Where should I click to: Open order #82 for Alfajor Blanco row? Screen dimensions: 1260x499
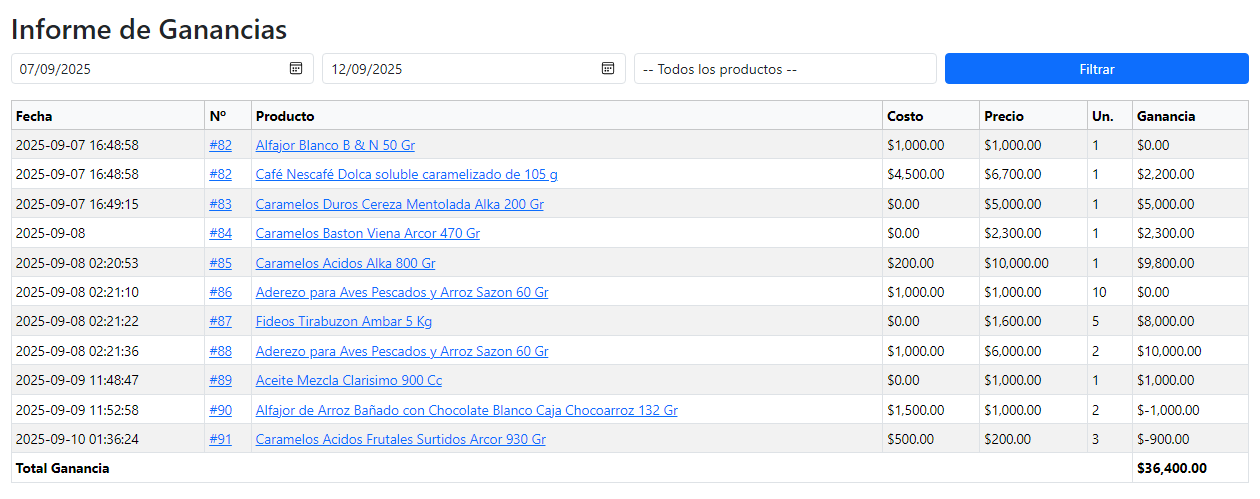click(220, 145)
